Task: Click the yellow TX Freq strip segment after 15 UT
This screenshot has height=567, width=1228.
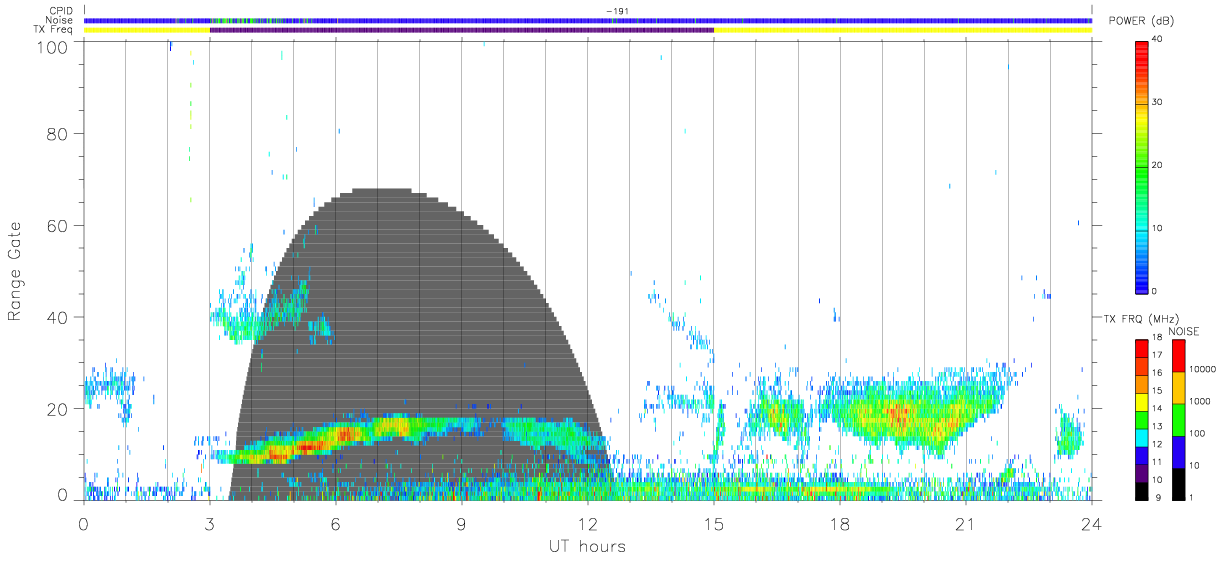Action: [903, 30]
